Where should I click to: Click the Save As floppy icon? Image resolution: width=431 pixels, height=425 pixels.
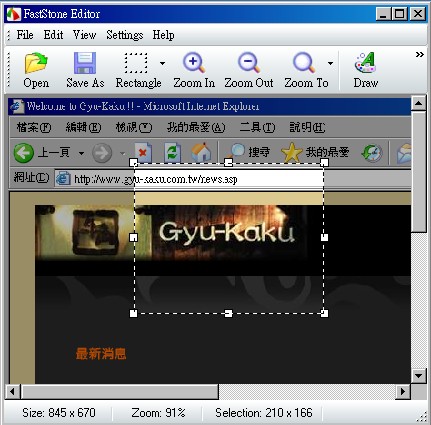[85, 63]
